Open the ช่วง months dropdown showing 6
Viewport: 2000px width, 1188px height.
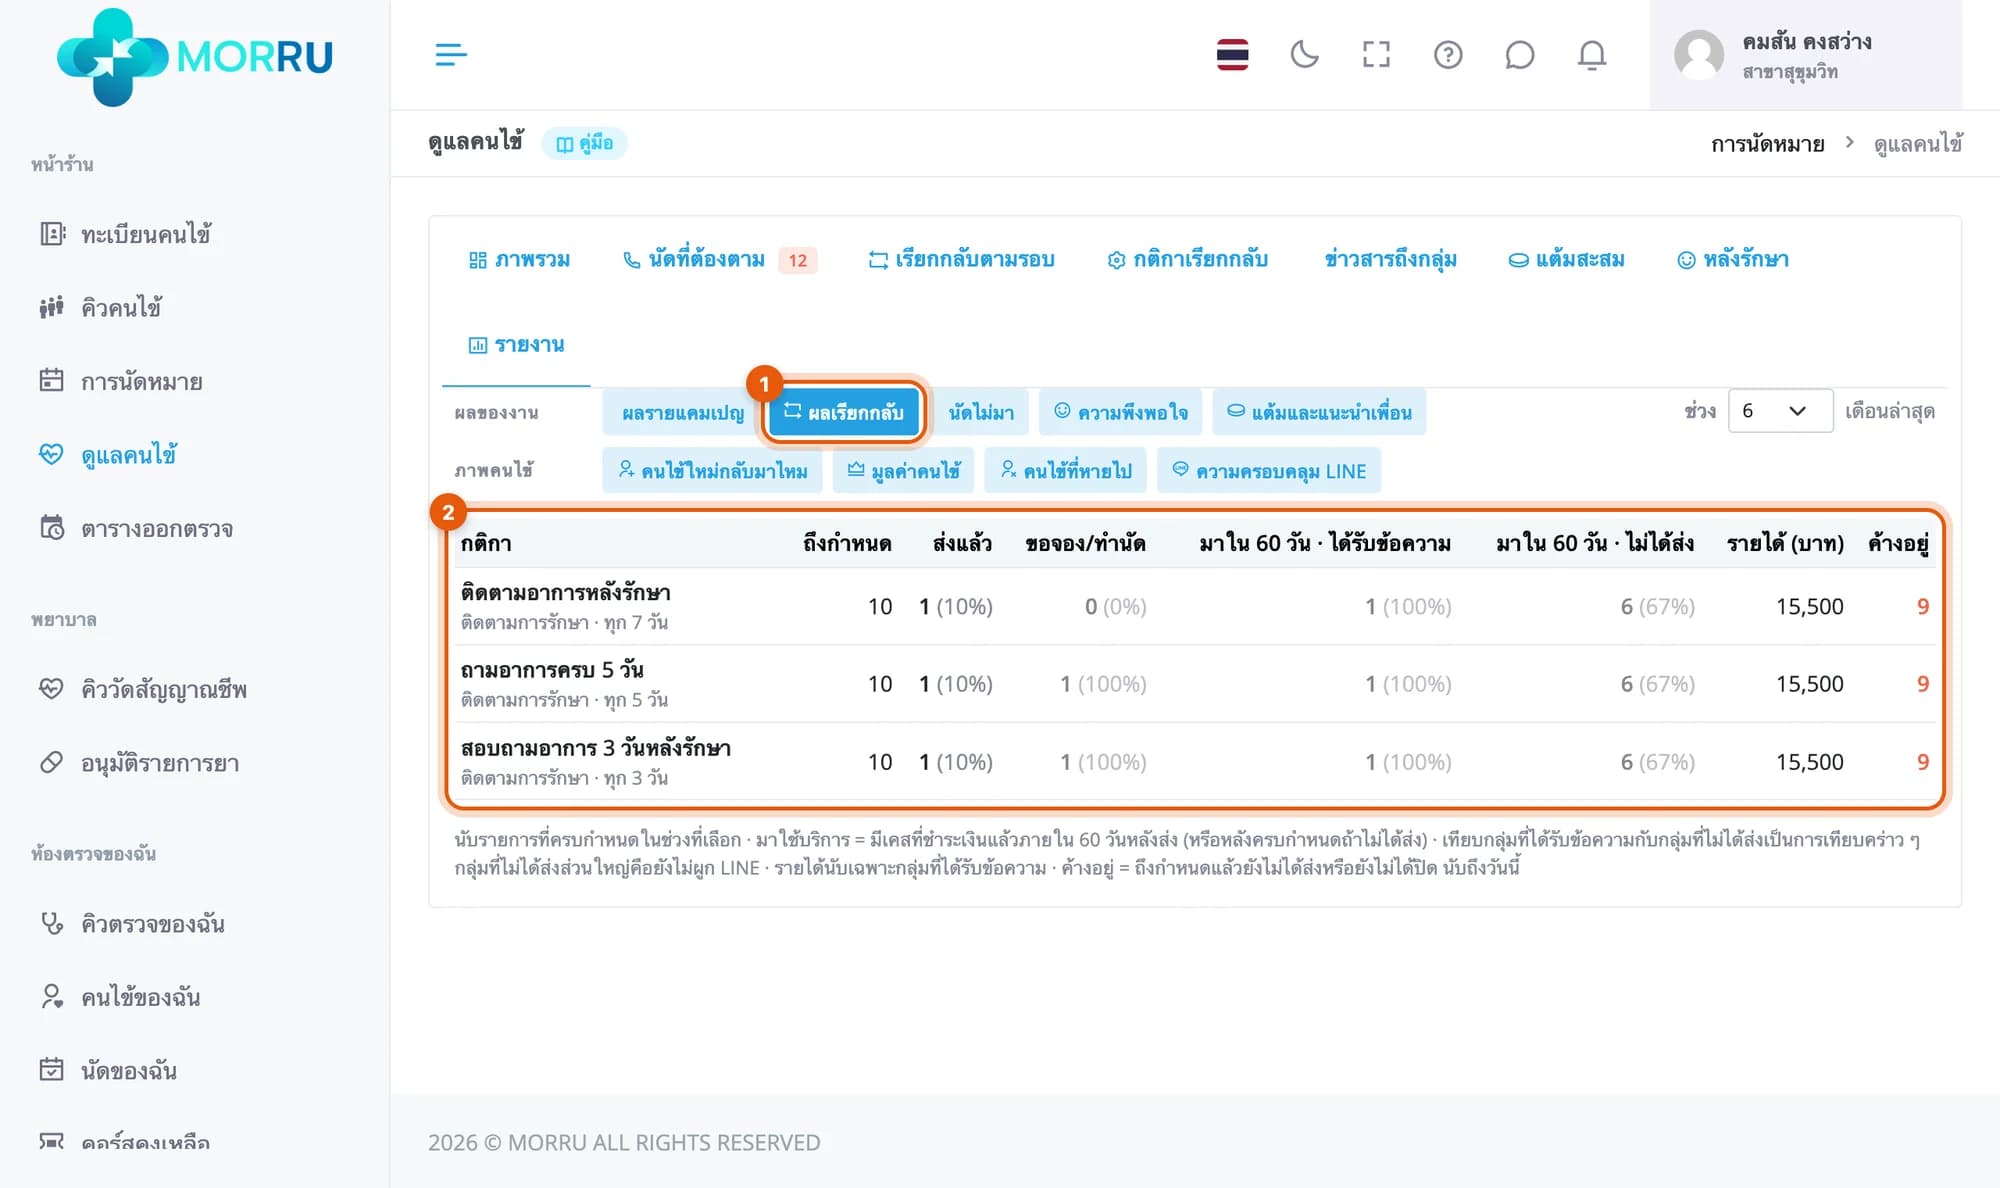[1780, 411]
